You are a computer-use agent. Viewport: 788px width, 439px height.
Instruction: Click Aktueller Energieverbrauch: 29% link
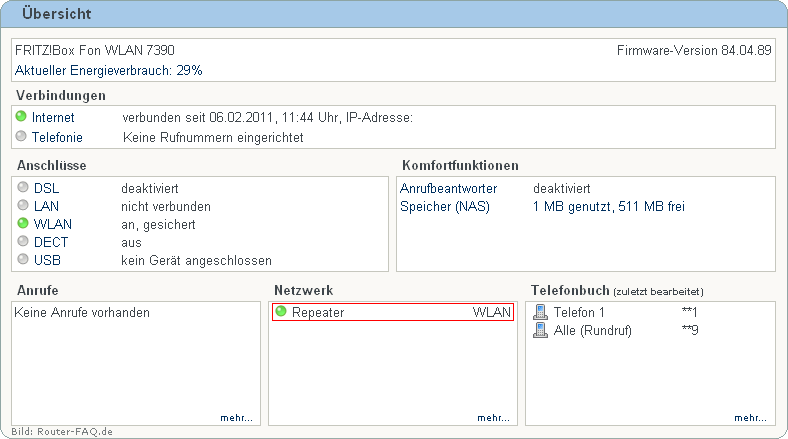(109, 70)
